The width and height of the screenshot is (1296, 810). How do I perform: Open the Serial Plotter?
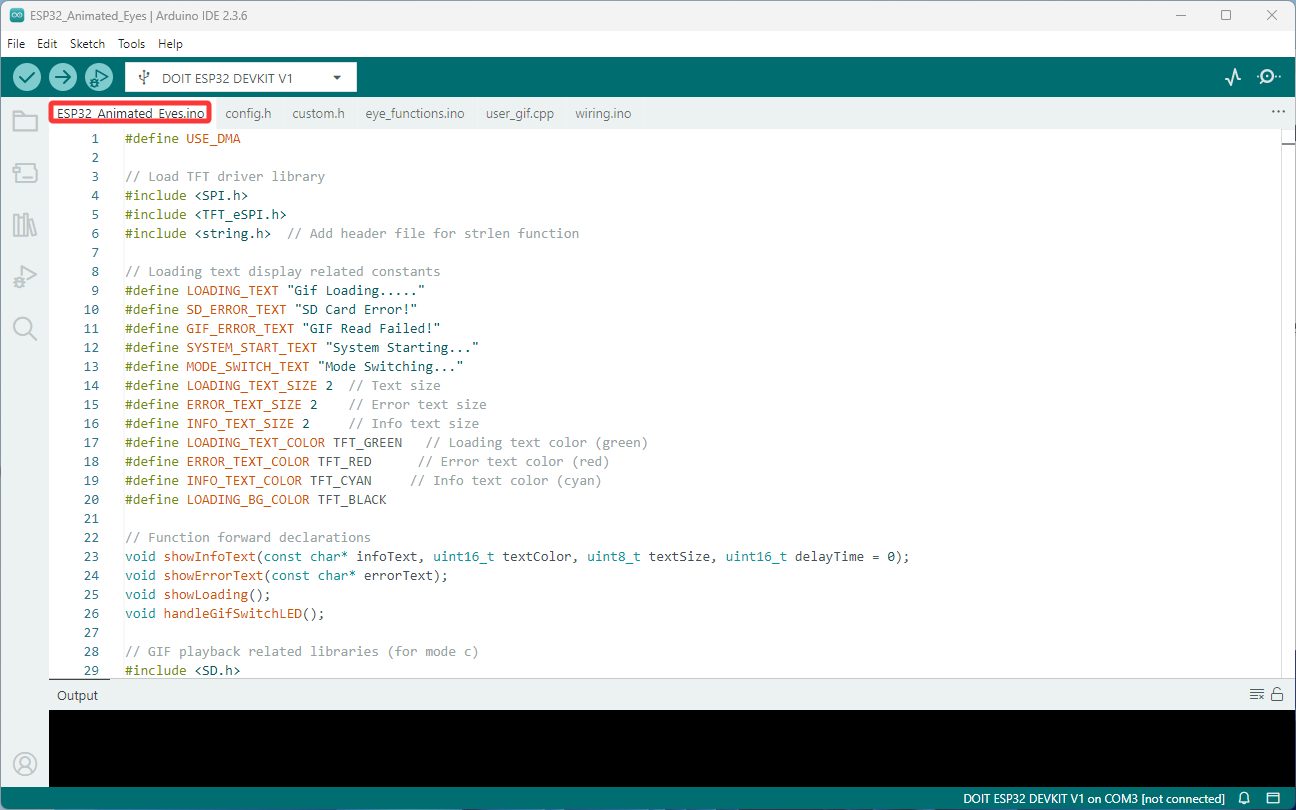pyautogui.click(x=1234, y=77)
